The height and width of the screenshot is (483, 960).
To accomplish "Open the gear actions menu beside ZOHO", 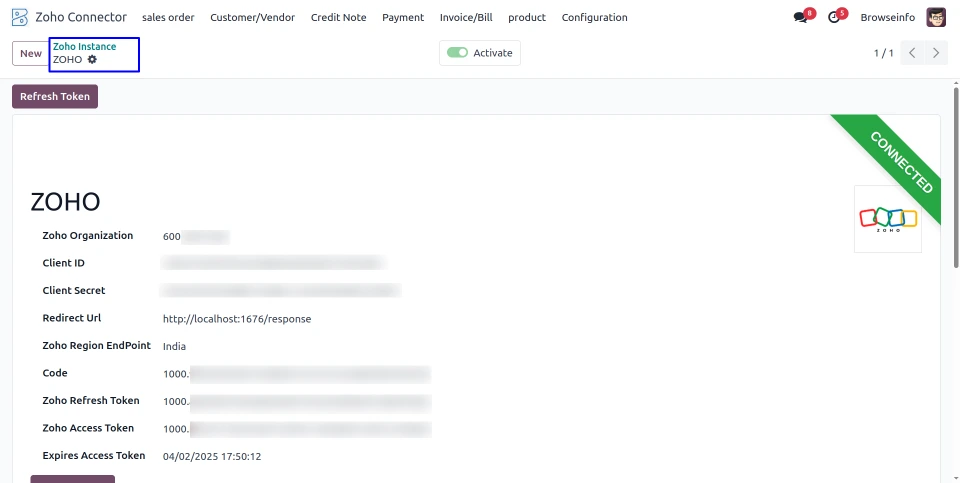I will click(92, 60).
